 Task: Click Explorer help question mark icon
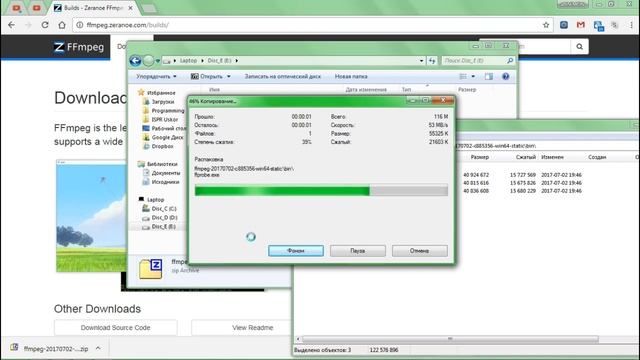tap(505, 76)
